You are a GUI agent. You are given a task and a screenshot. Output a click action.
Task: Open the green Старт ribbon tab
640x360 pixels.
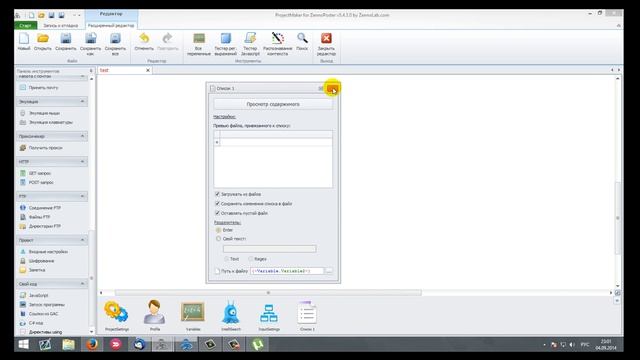25,25
